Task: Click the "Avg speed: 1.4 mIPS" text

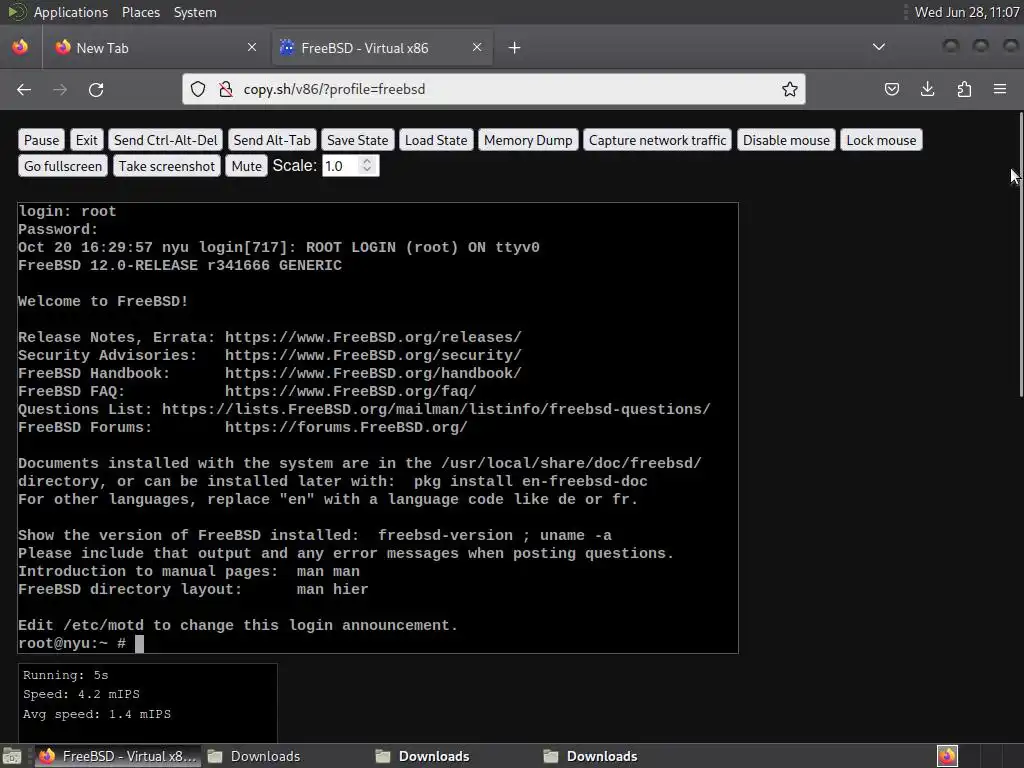Action: [x=97, y=714]
